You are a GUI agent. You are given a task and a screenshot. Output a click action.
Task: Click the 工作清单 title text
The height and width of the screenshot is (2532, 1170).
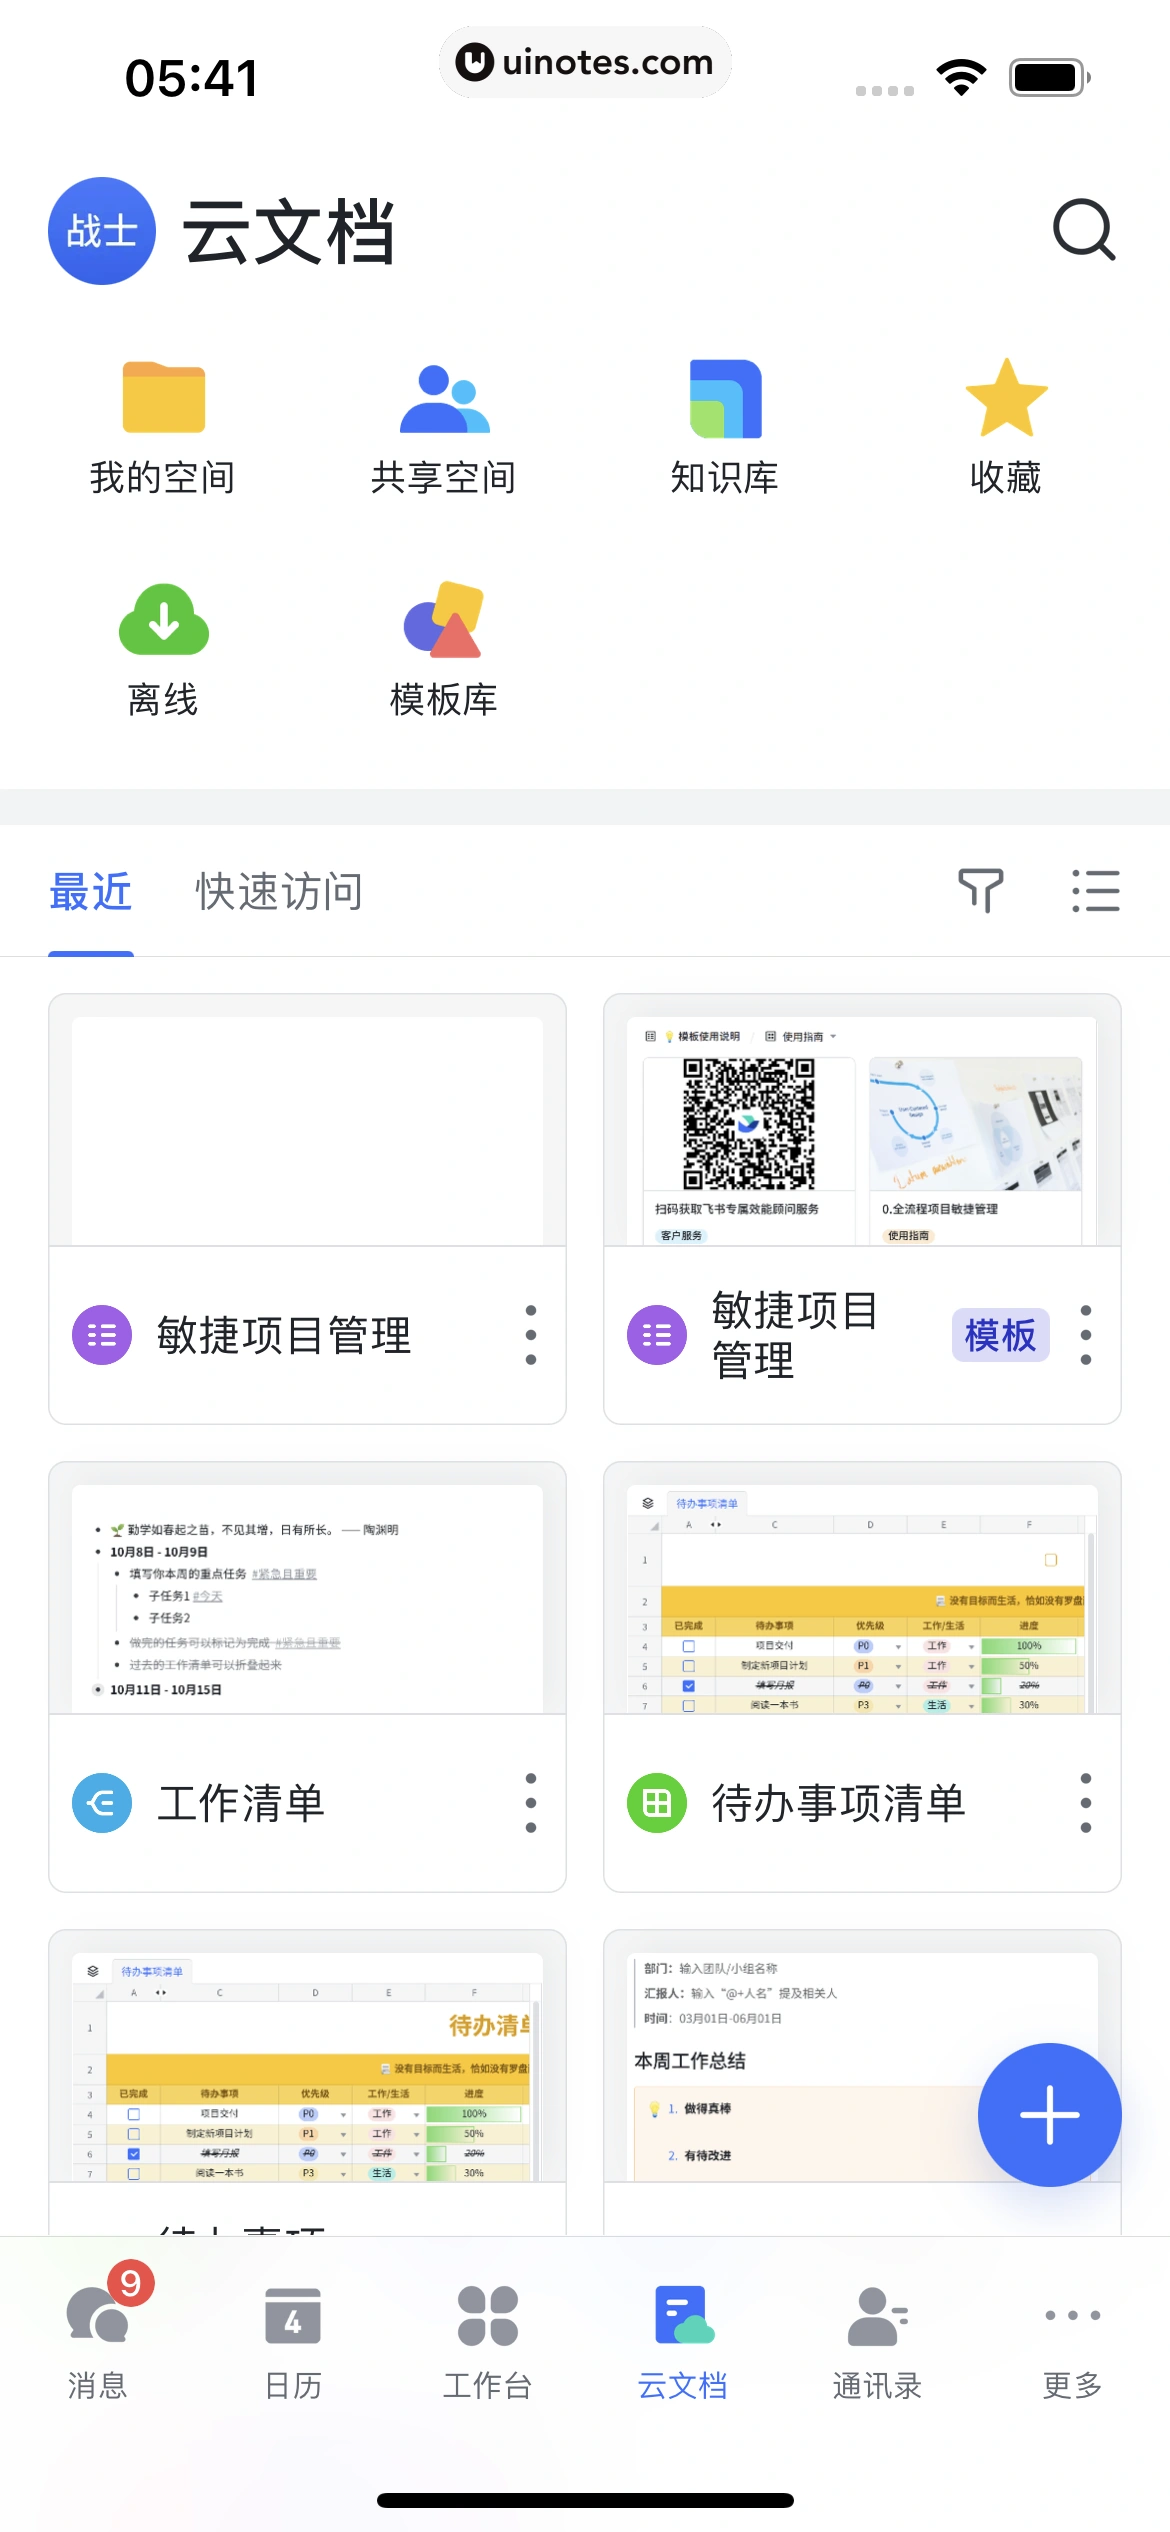(241, 1803)
